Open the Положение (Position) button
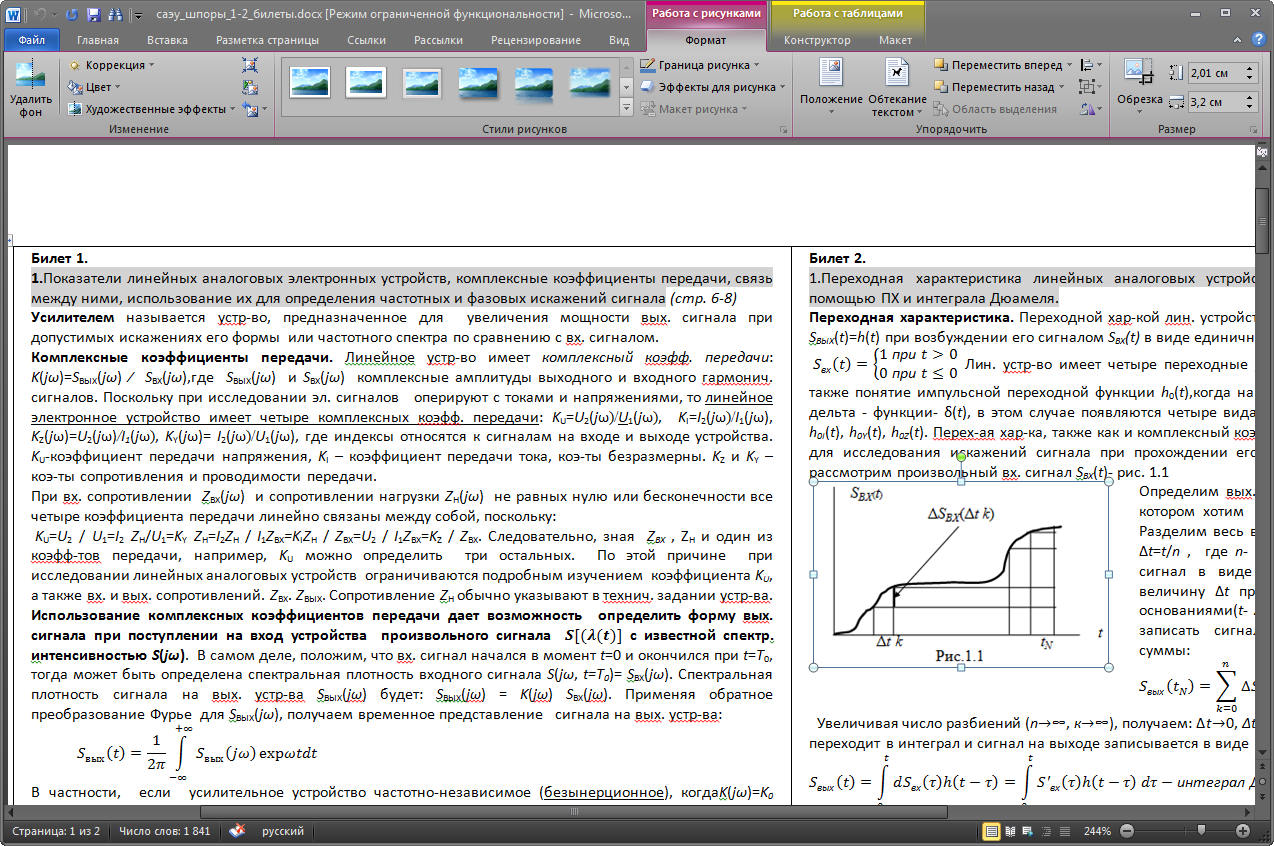The width and height of the screenshot is (1274, 846). pyautogui.click(x=831, y=88)
